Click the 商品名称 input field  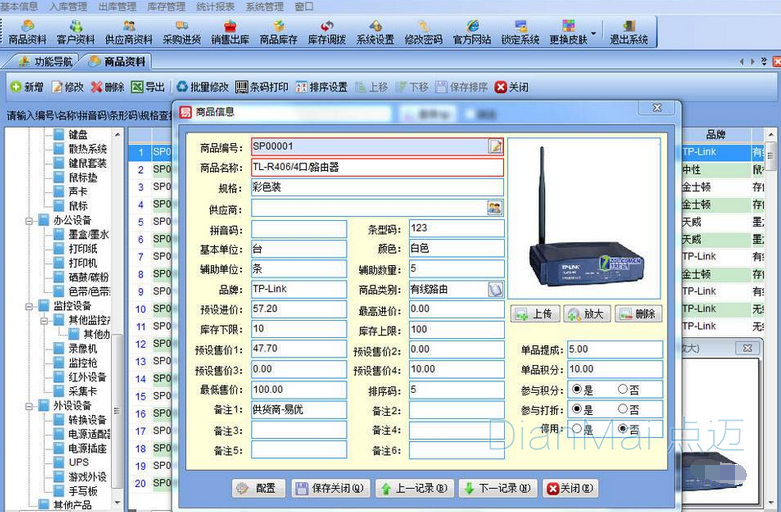tap(377, 167)
